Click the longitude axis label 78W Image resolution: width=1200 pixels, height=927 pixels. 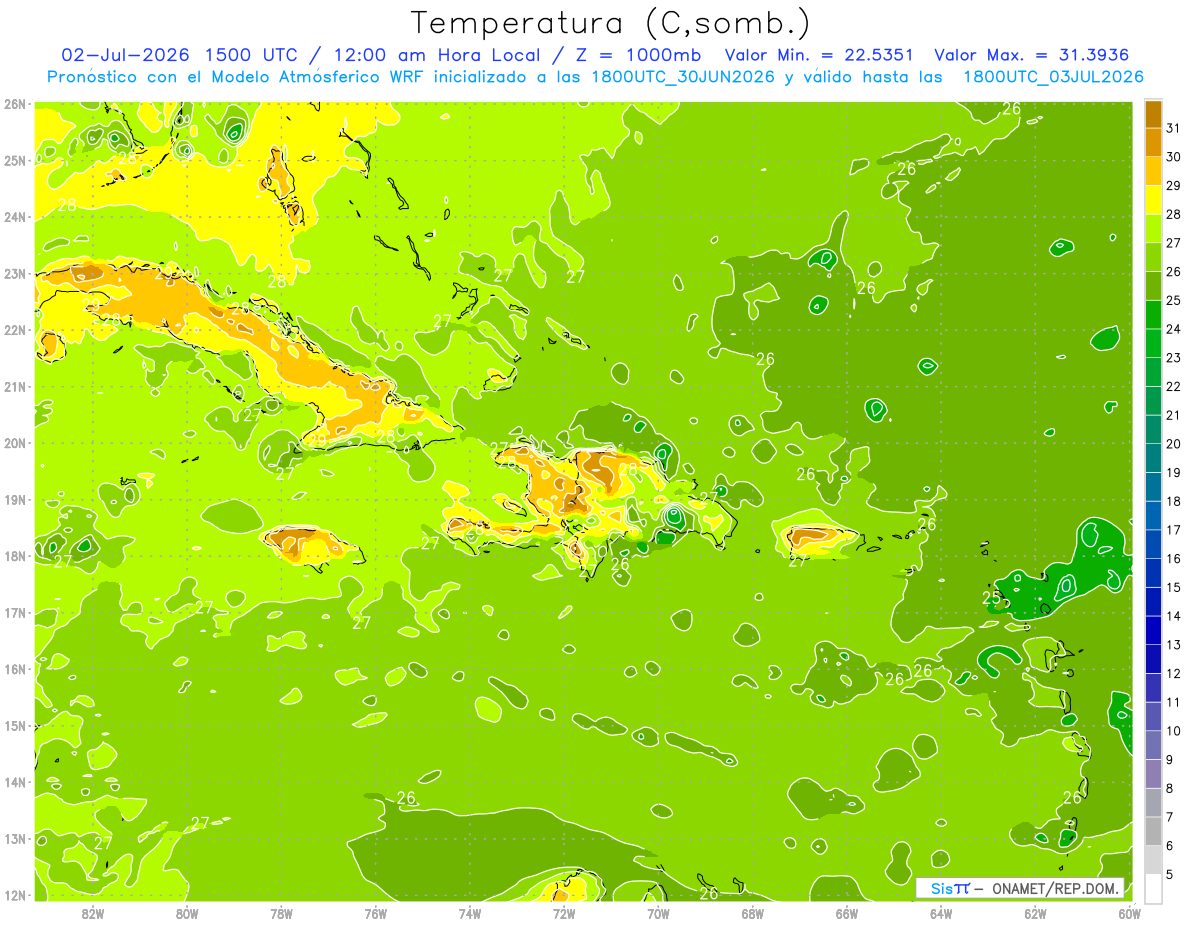click(281, 913)
